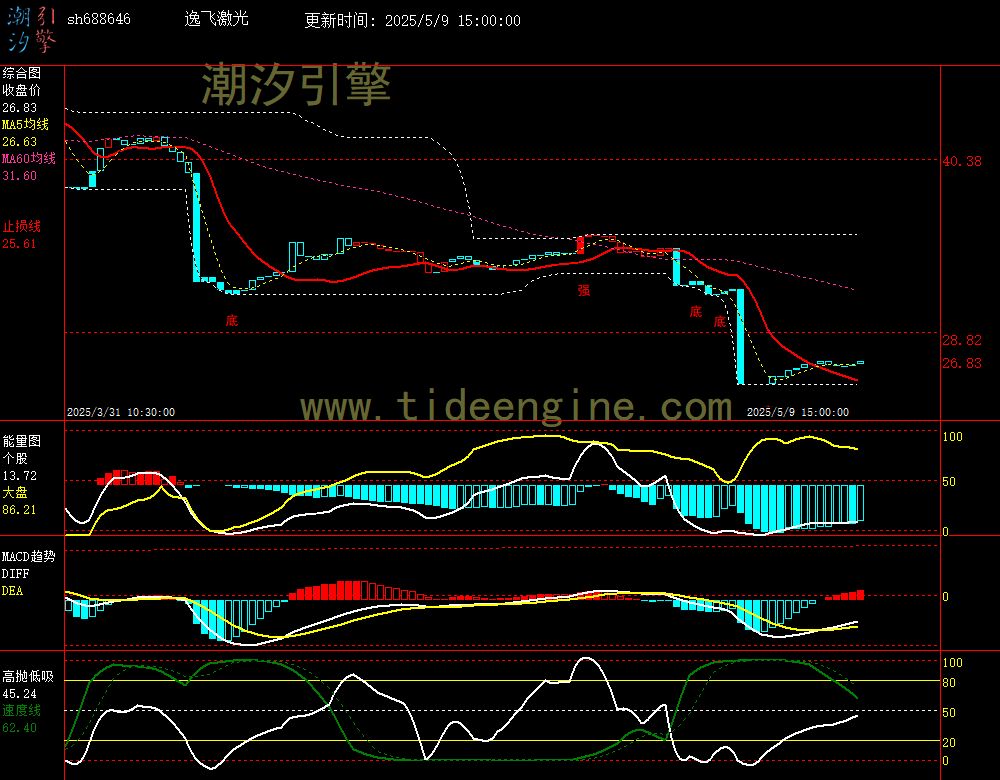Click the update time 2025/5/9 15:00:00 in header
Image resolution: width=1000 pixels, height=780 pixels.
coord(453,20)
